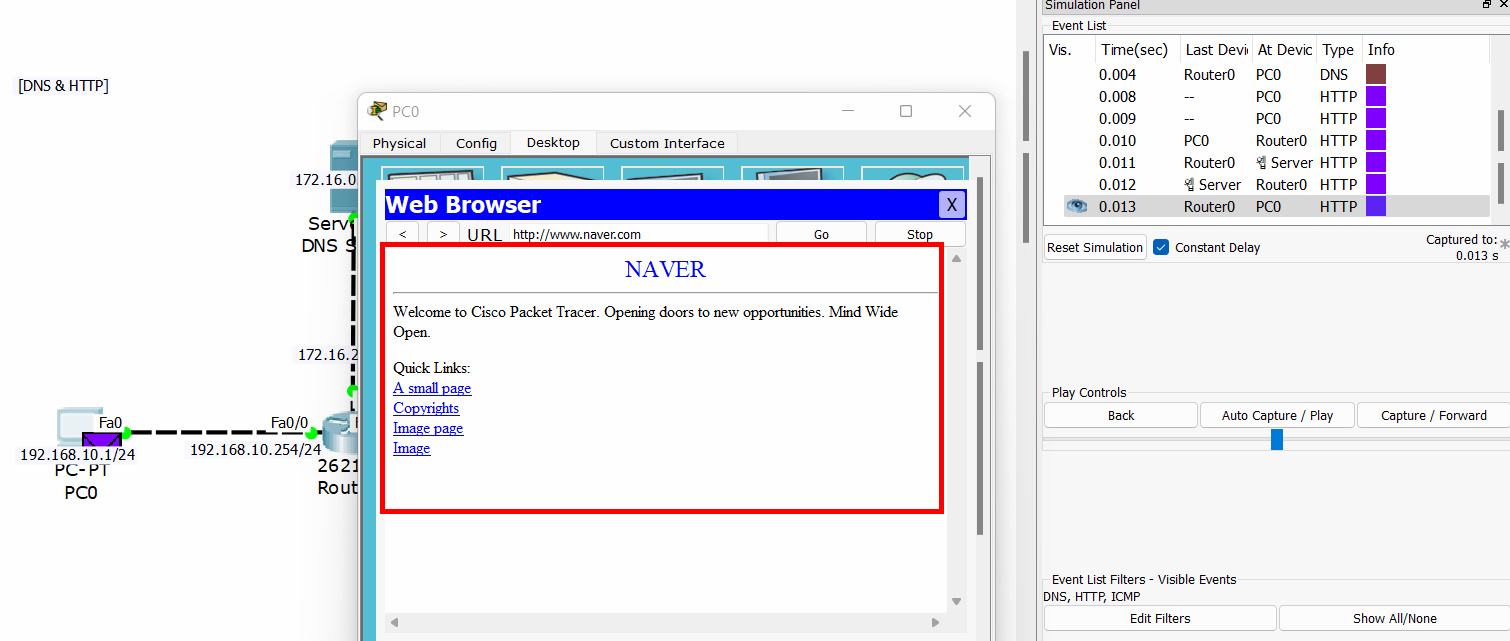Select the 0.013 event time cell
This screenshot has height=641, width=1510.
tap(1118, 206)
